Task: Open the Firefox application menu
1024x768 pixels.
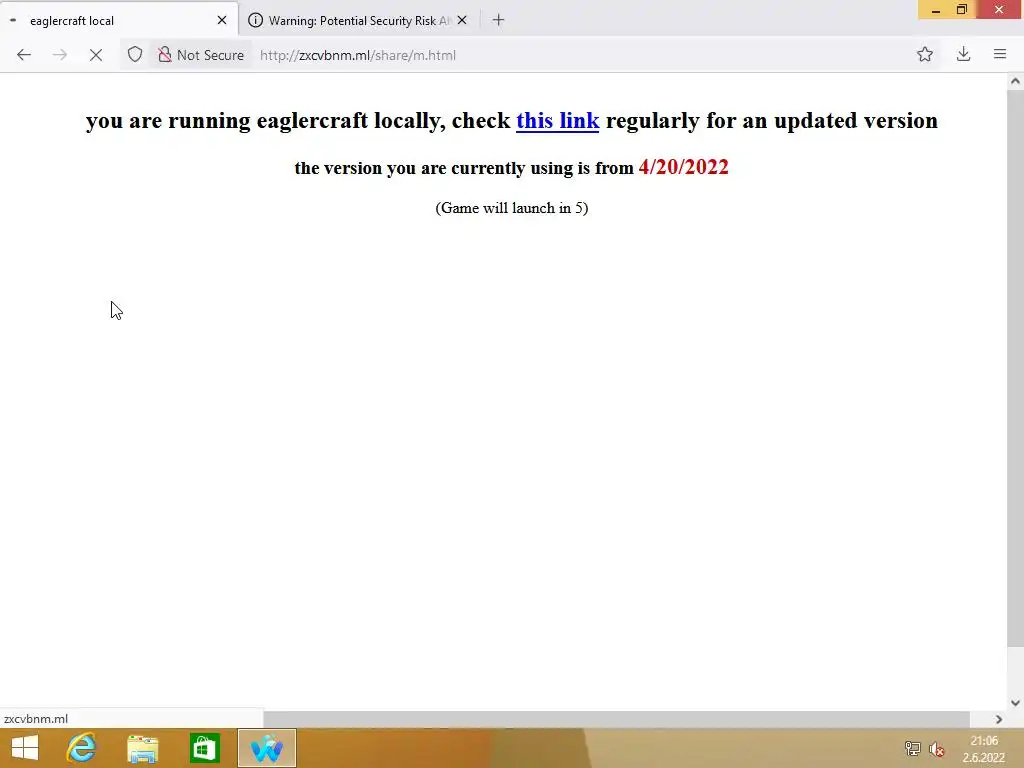Action: (x=1000, y=55)
